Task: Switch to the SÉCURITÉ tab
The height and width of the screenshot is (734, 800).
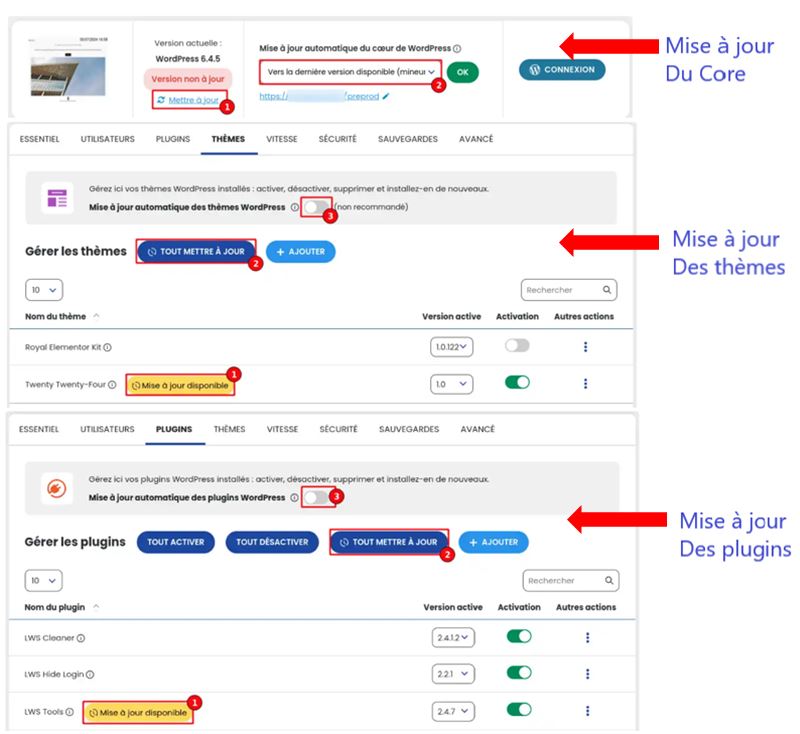Action: [x=336, y=139]
